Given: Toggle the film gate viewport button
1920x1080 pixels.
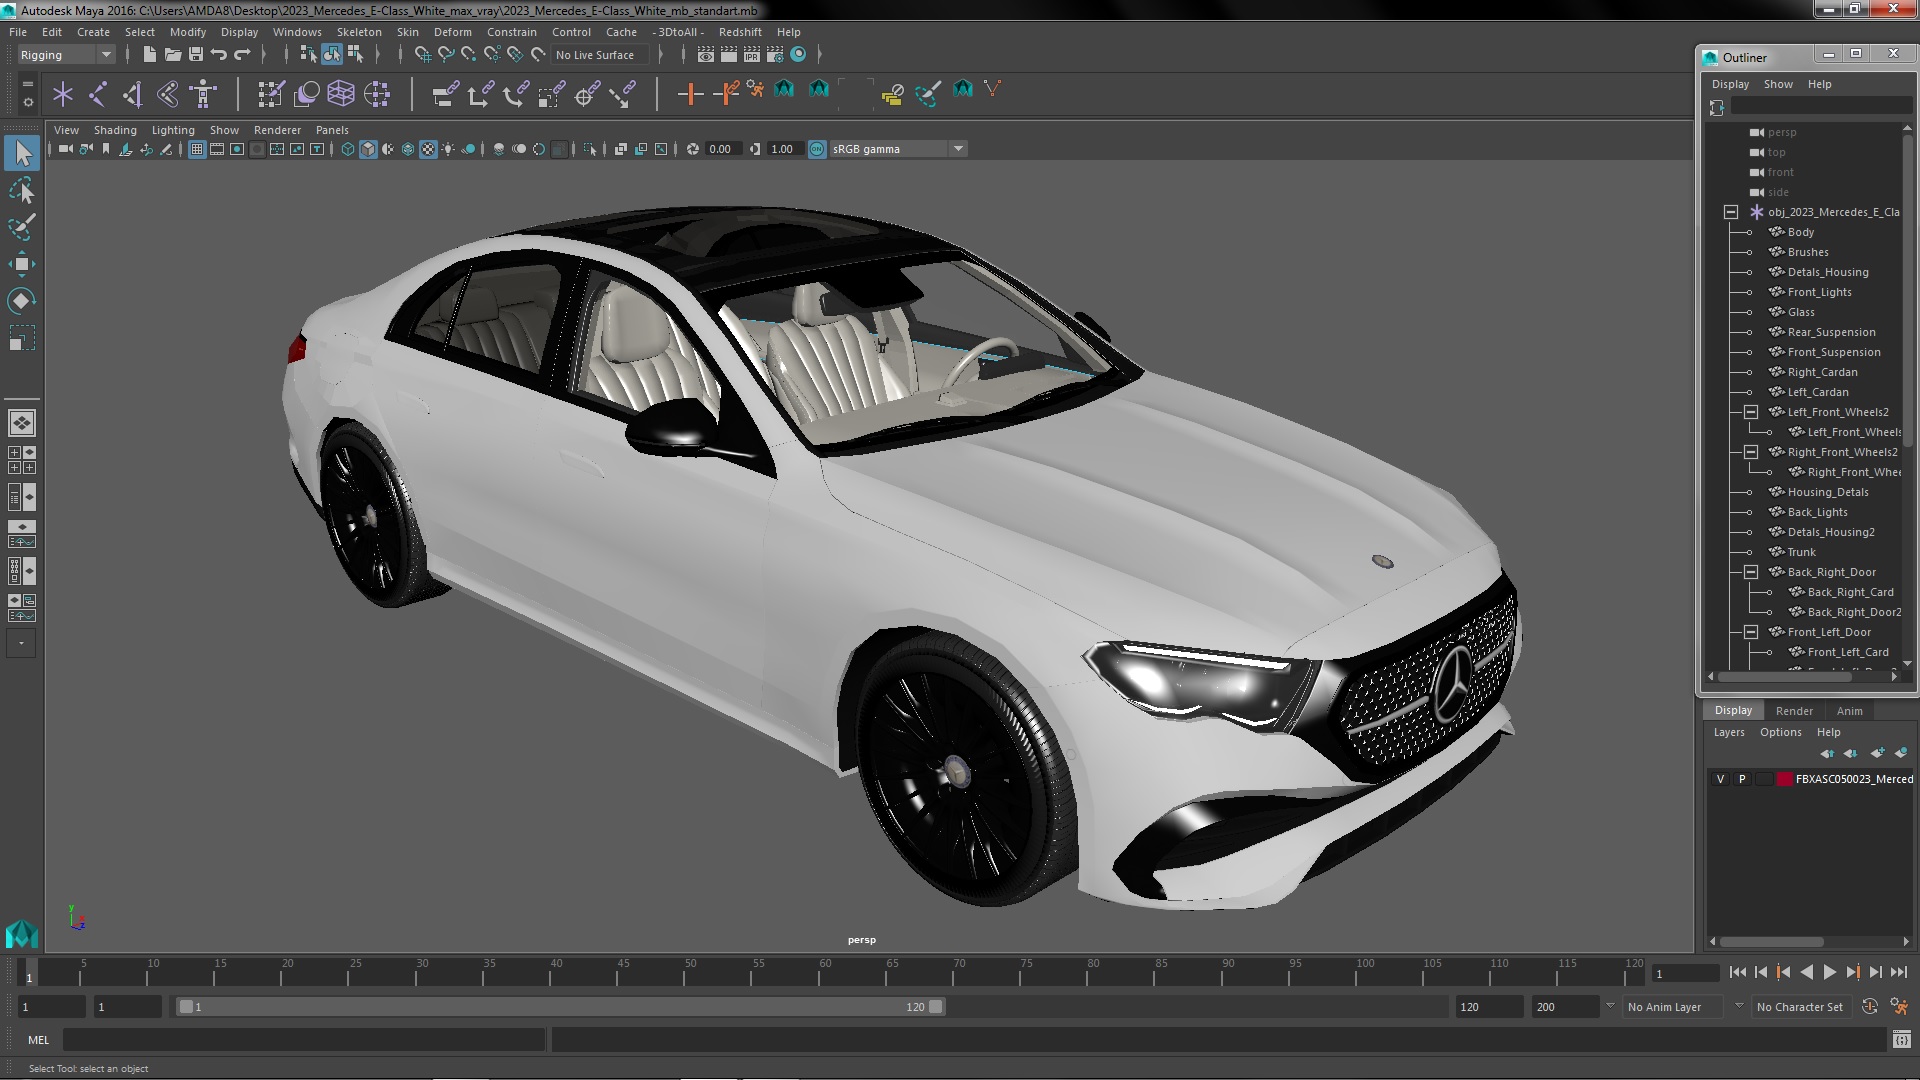Looking at the screenshot, I should pos(217,149).
